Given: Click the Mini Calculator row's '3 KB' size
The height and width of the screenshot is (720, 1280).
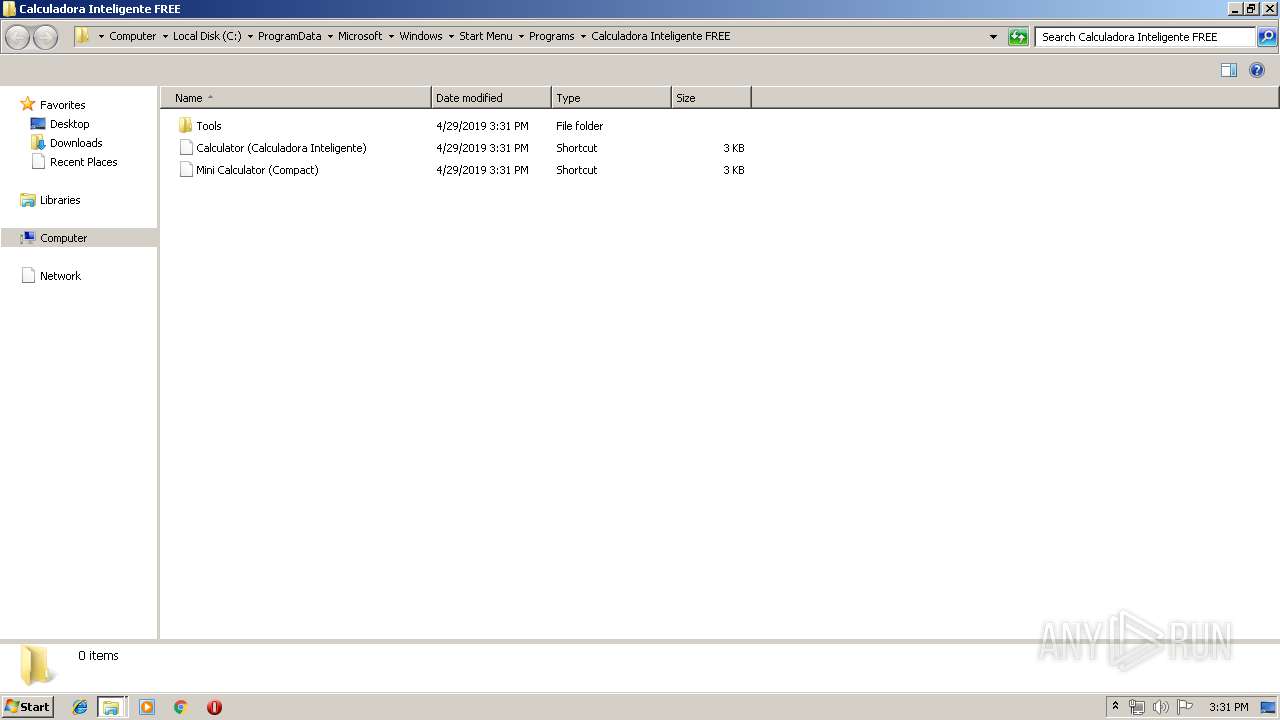Looking at the screenshot, I should click(734, 170).
